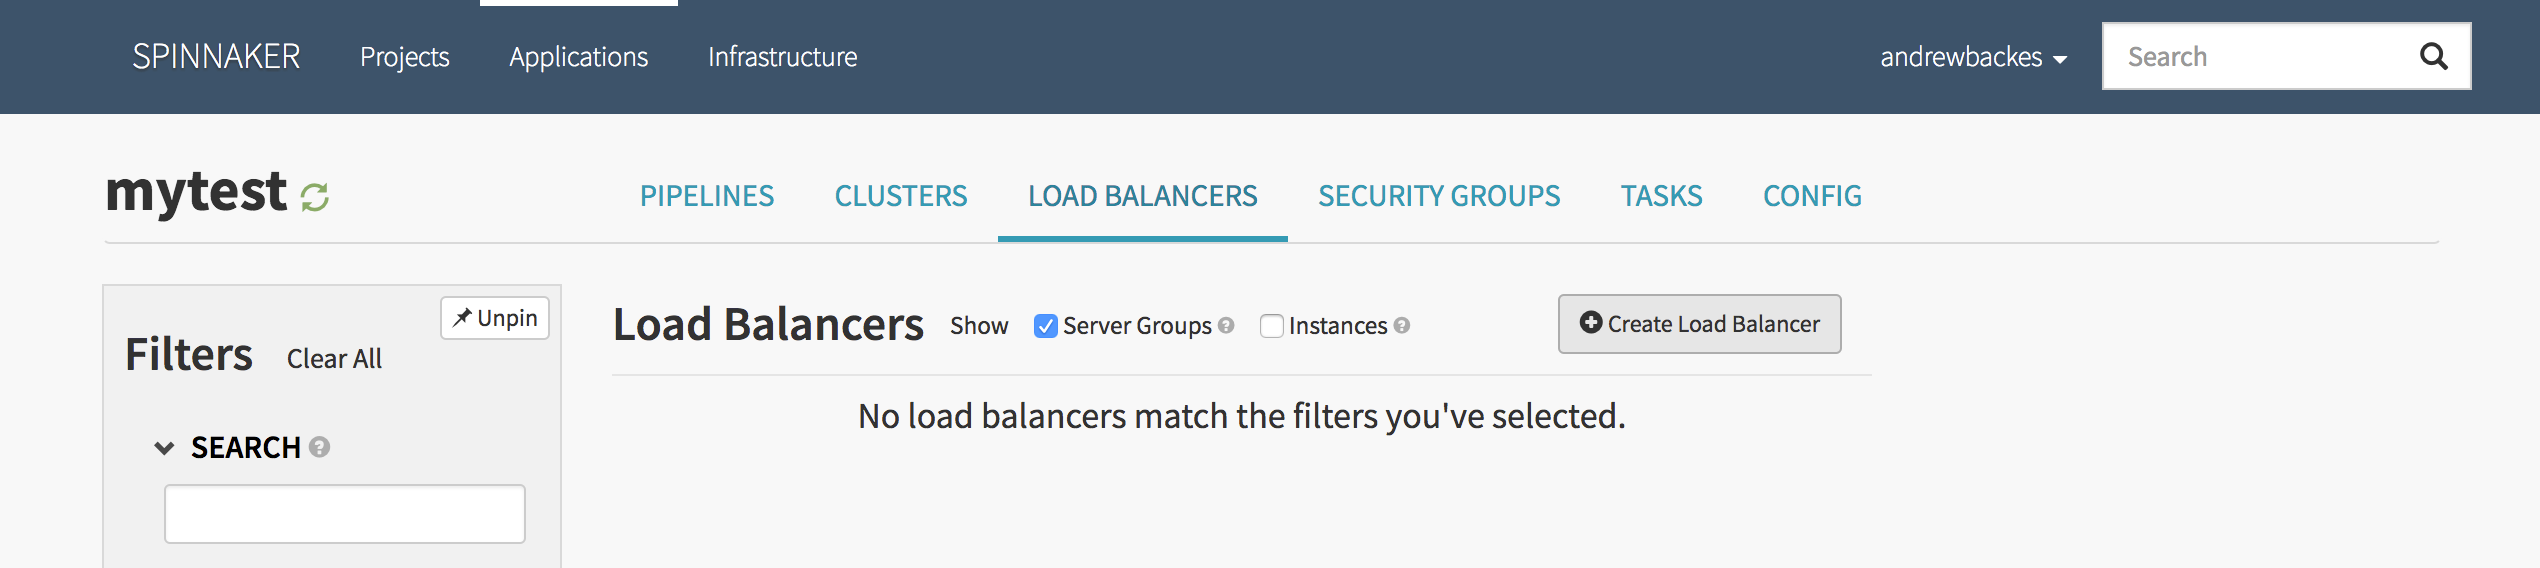Screen dimensions: 2540x568
Task: Uncheck the Server Groups checkbox
Action: 1045,326
